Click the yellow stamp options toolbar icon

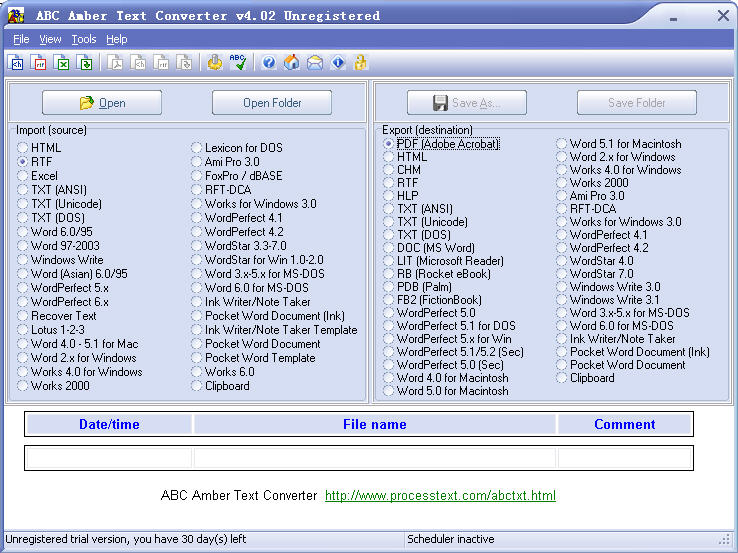(215, 62)
